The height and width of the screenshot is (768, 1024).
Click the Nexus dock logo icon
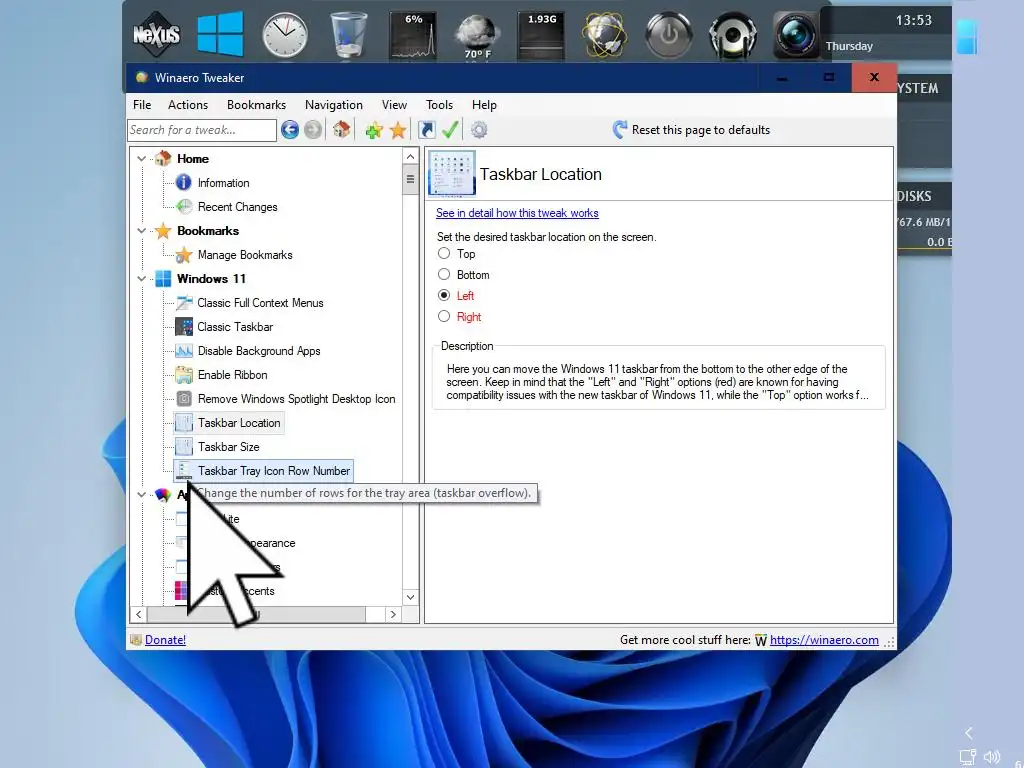tap(156, 33)
